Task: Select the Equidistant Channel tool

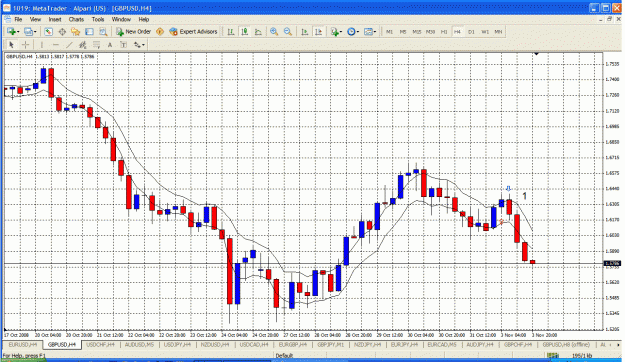Action: tap(83, 45)
